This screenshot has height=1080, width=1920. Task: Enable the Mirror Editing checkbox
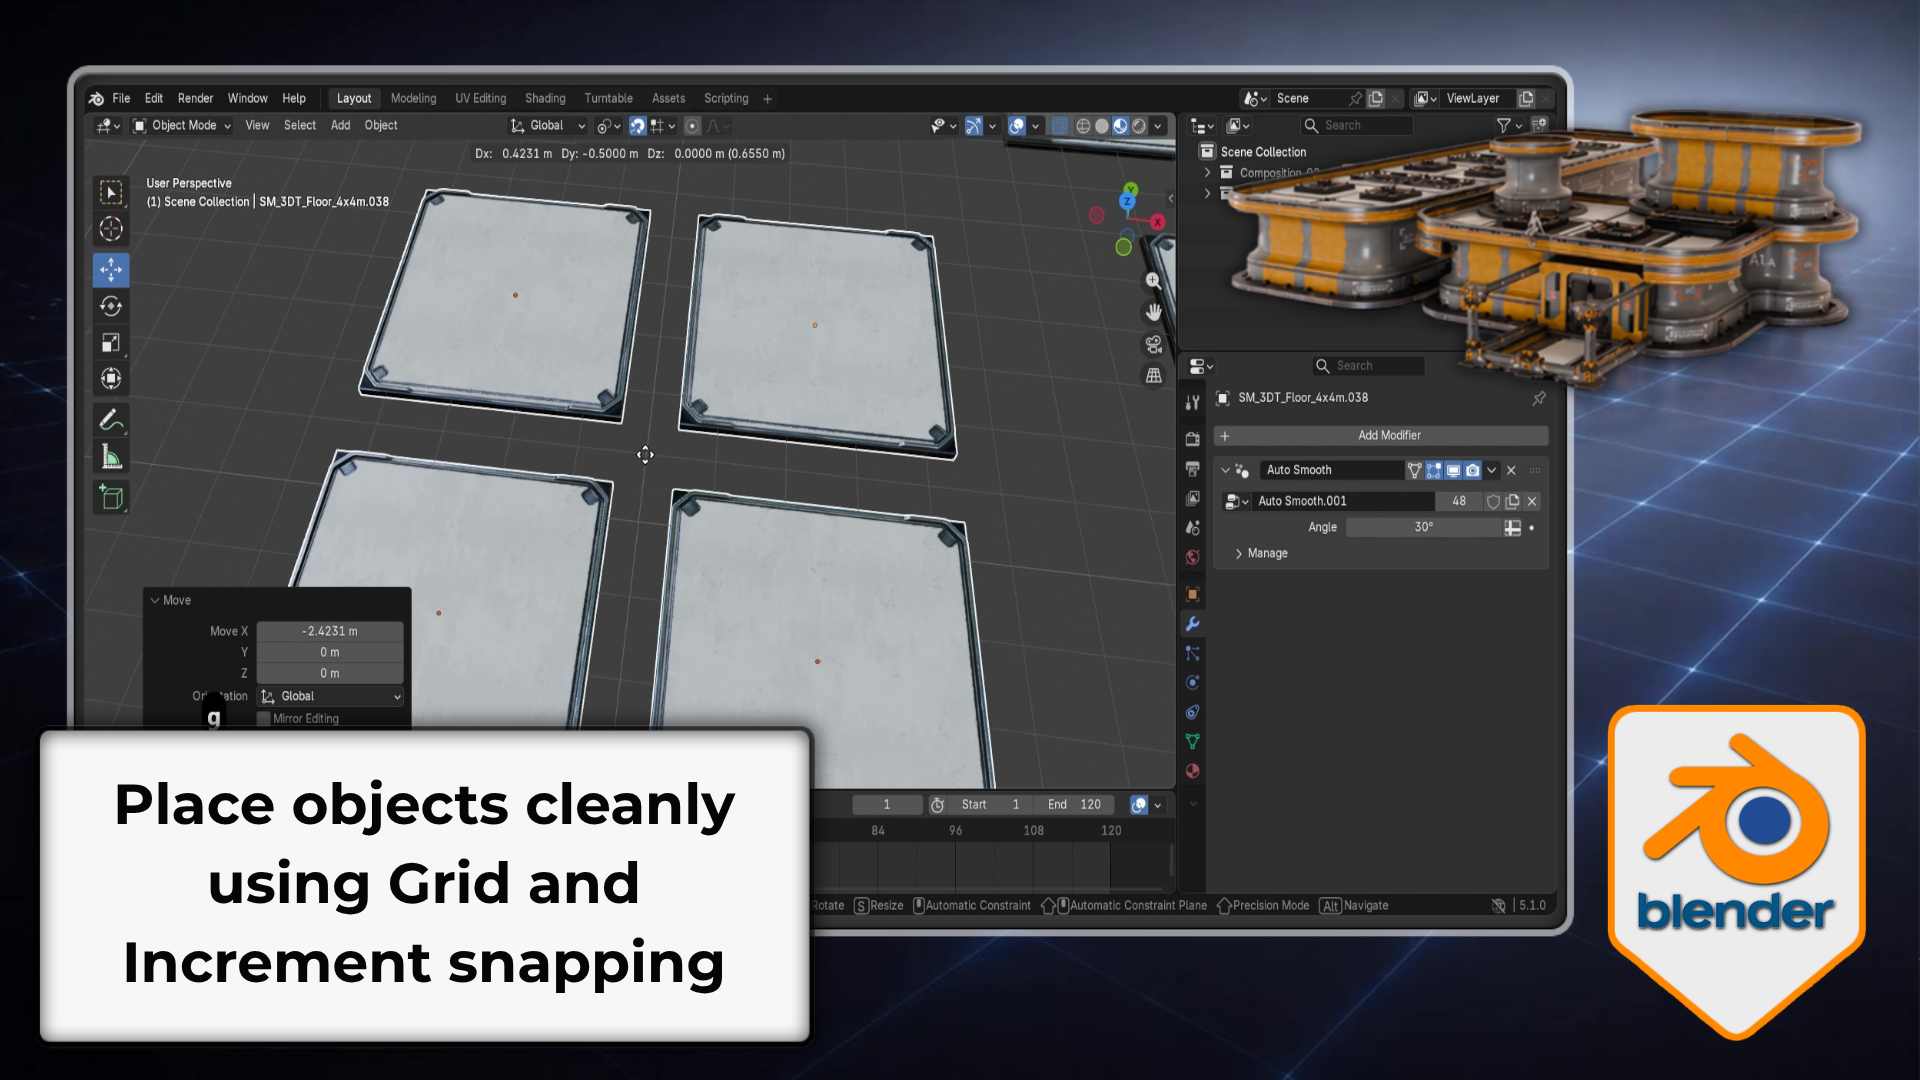264,719
